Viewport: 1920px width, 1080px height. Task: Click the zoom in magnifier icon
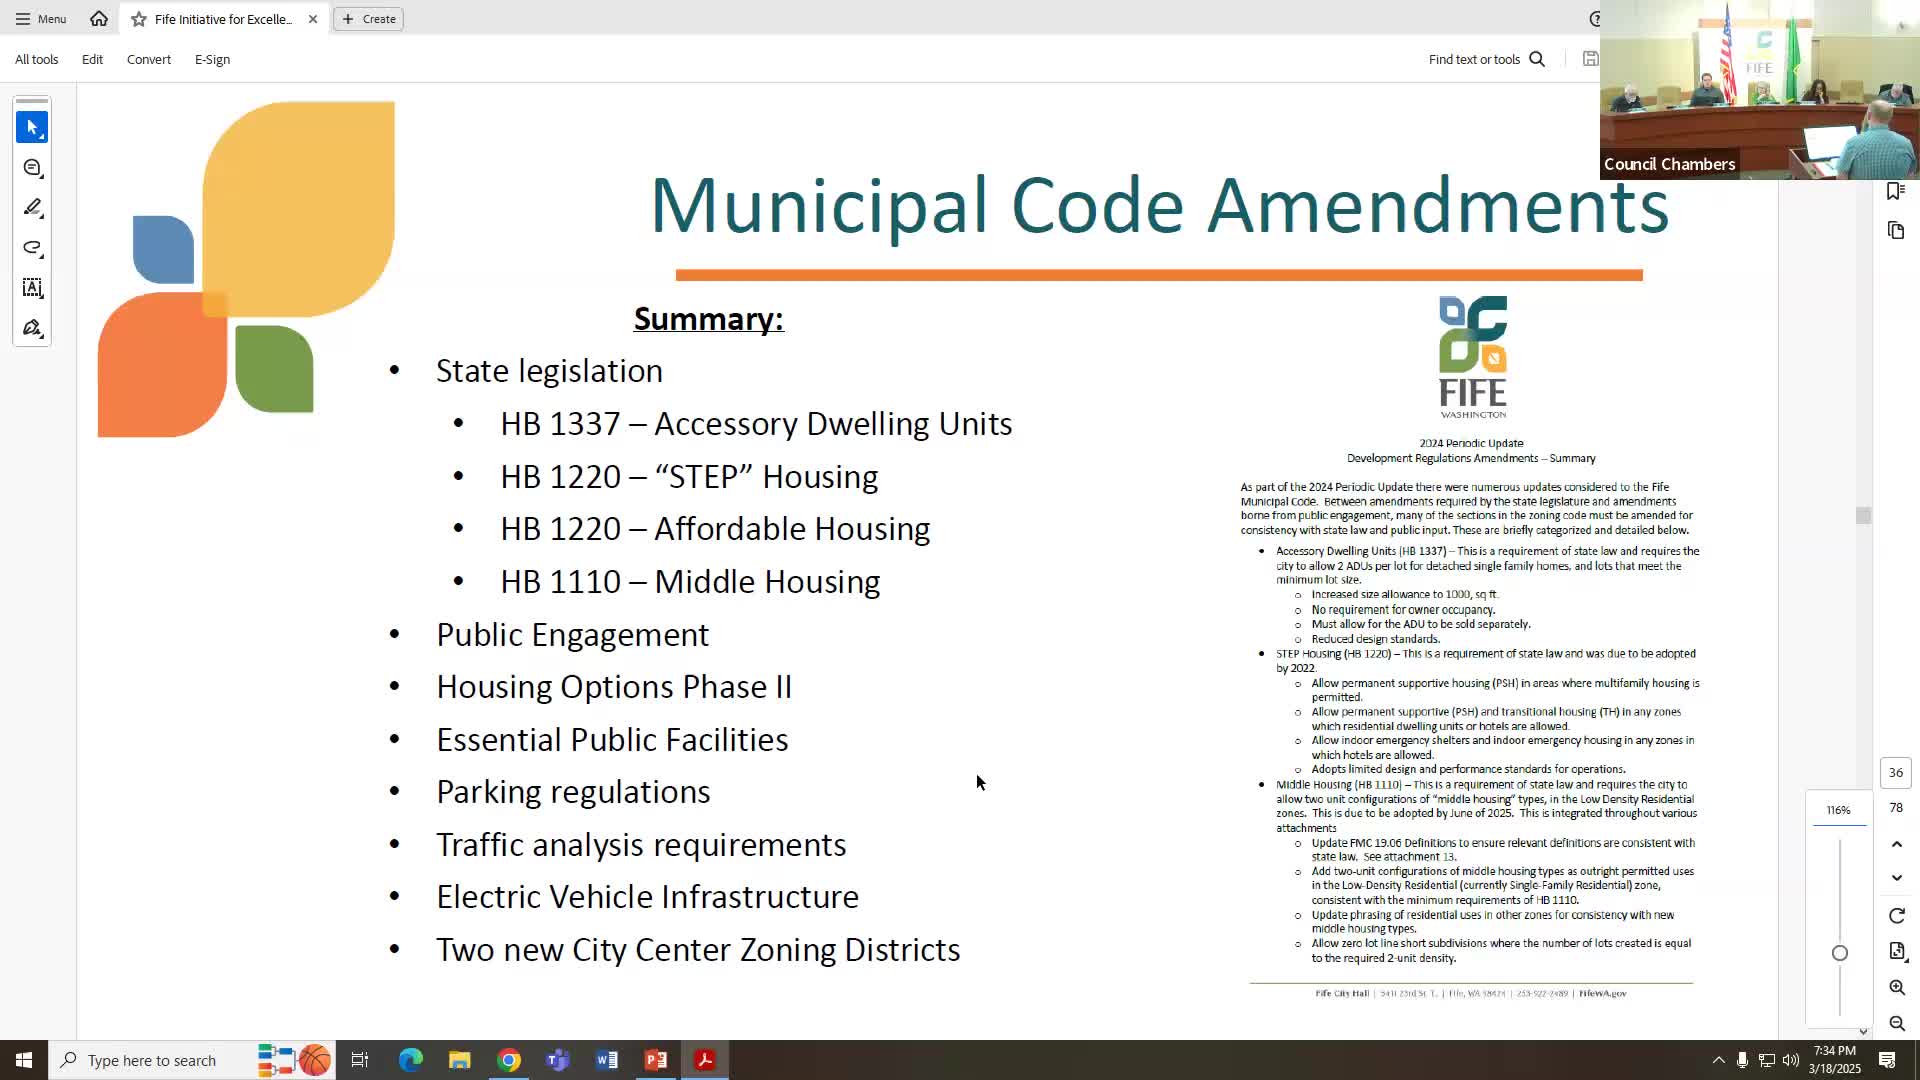(x=1897, y=987)
